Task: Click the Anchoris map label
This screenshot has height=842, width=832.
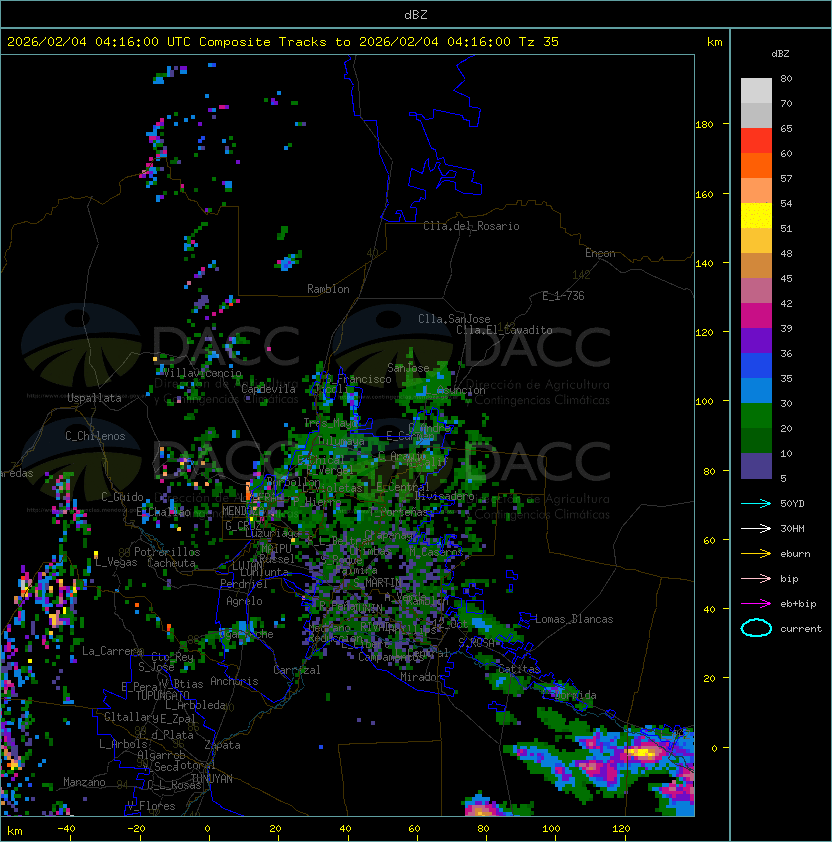Action: [x=234, y=681]
